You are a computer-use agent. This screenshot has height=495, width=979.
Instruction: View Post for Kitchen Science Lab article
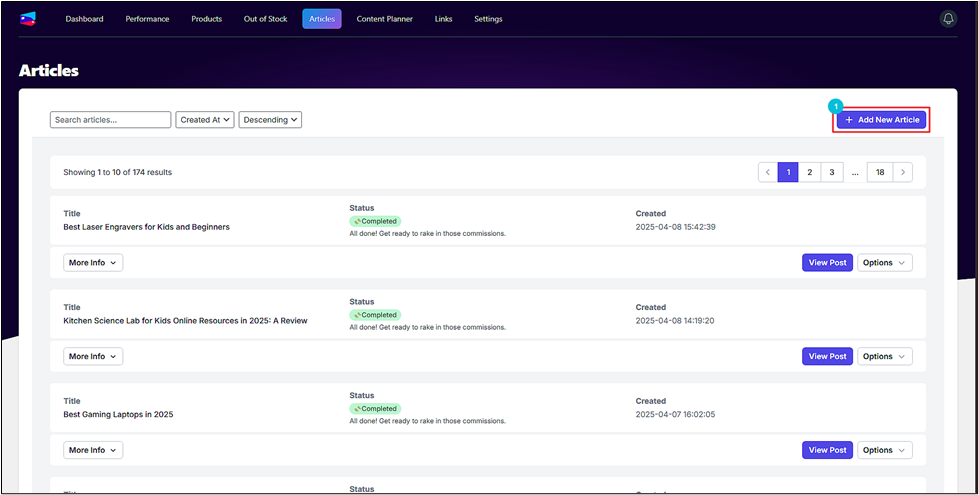click(827, 356)
